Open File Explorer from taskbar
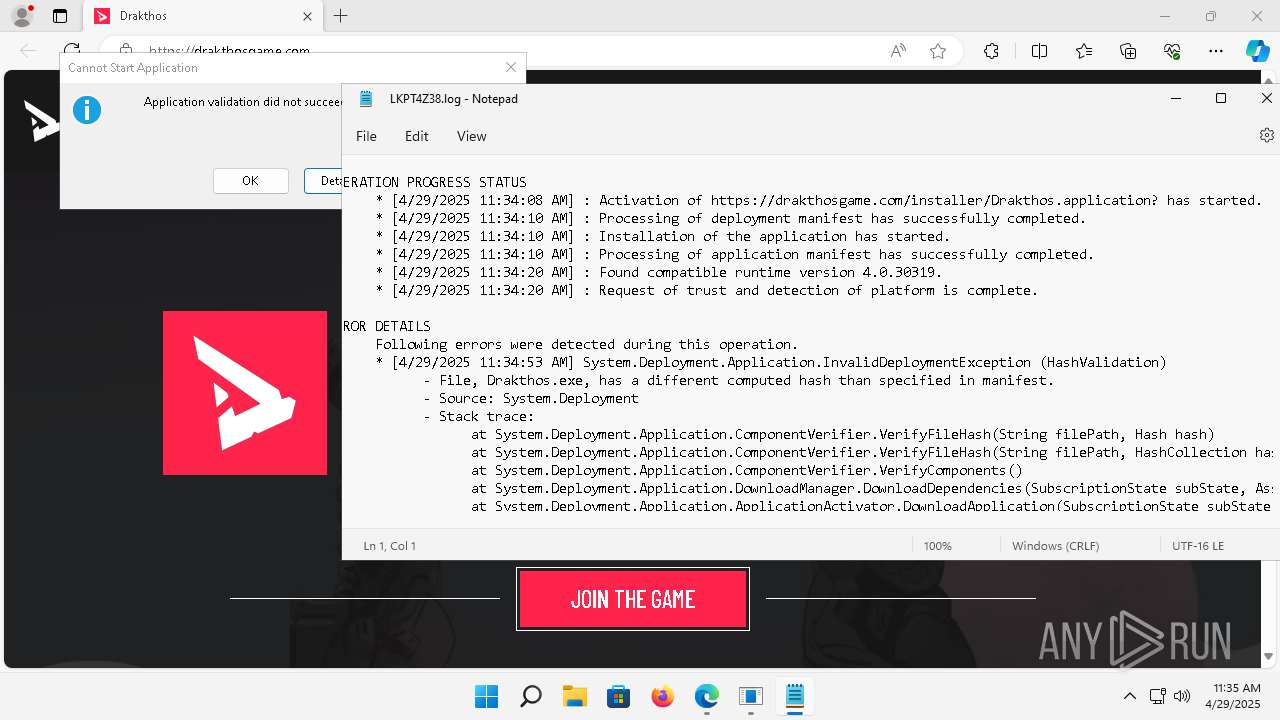 (574, 696)
